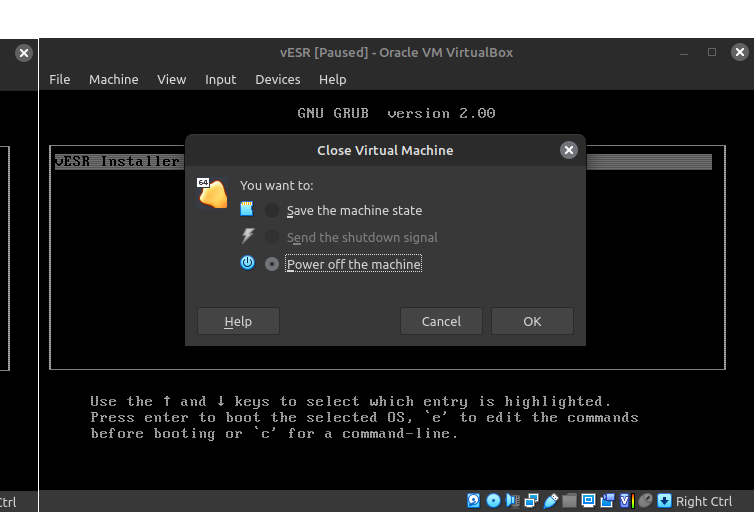Click the keyboard capture arrow icon
754x512 pixels.
[664, 501]
